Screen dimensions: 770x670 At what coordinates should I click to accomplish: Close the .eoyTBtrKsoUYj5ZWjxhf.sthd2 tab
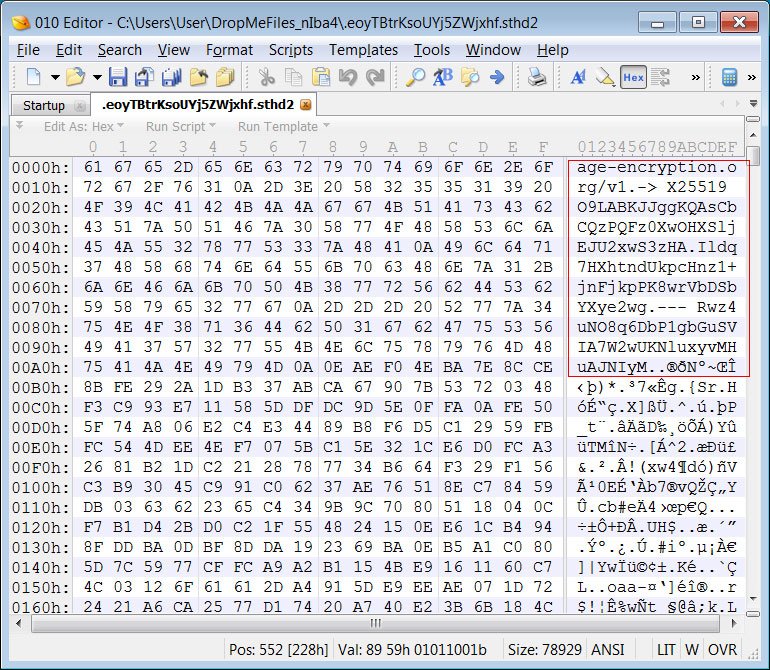coord(306,104)
